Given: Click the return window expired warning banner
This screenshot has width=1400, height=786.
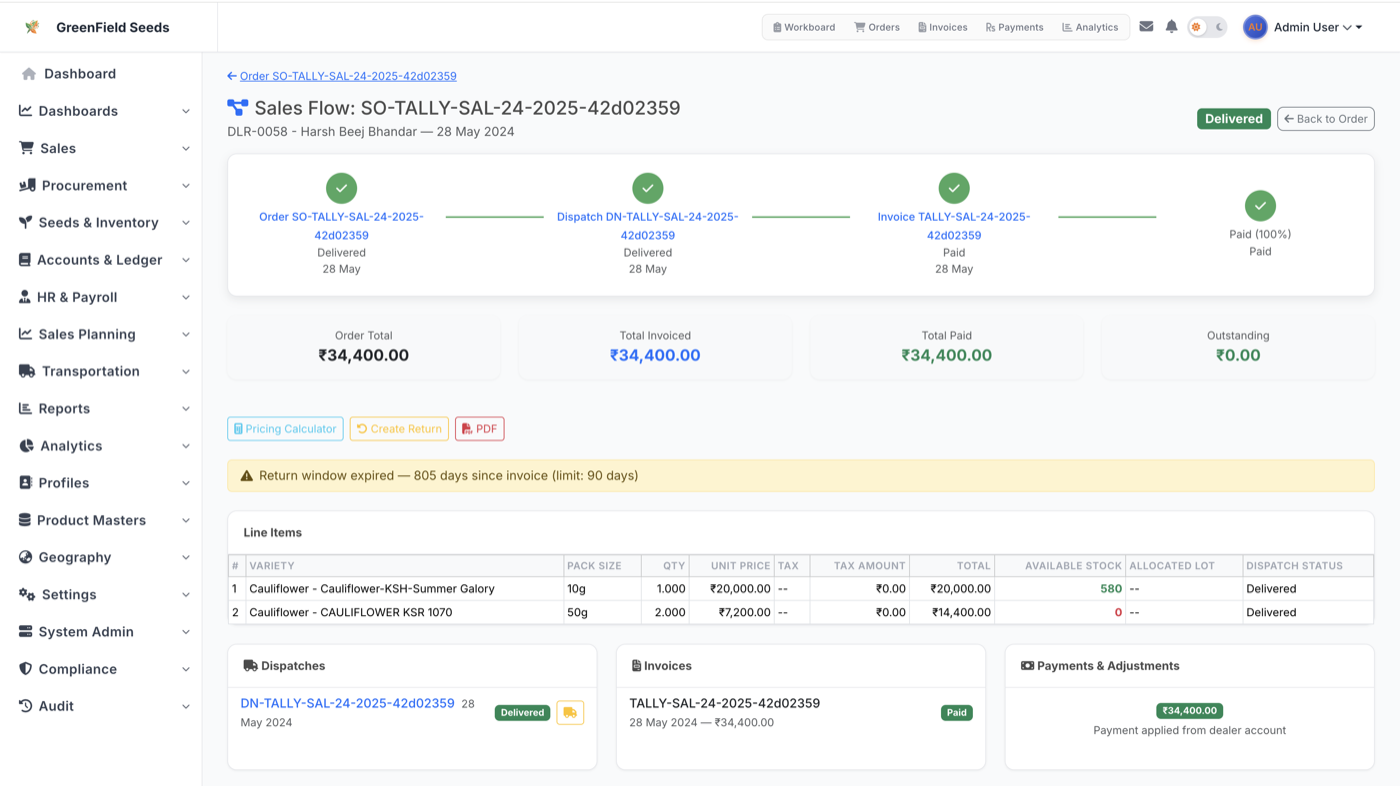Looking at the screenshot, I should point(801,476).
